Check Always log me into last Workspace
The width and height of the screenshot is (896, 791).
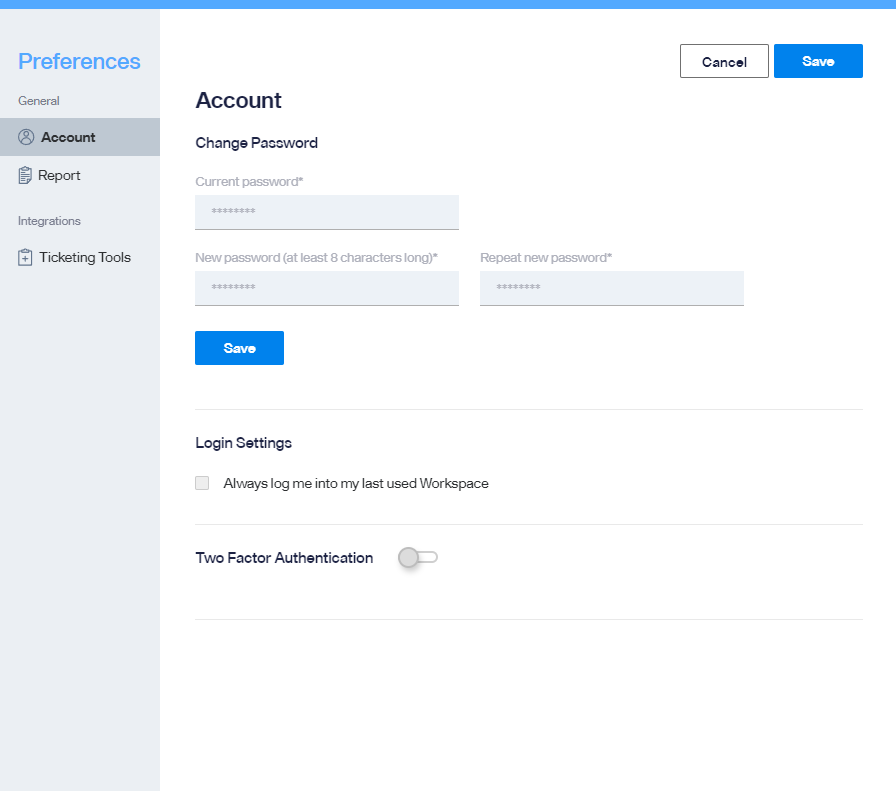tap(202, 483)
